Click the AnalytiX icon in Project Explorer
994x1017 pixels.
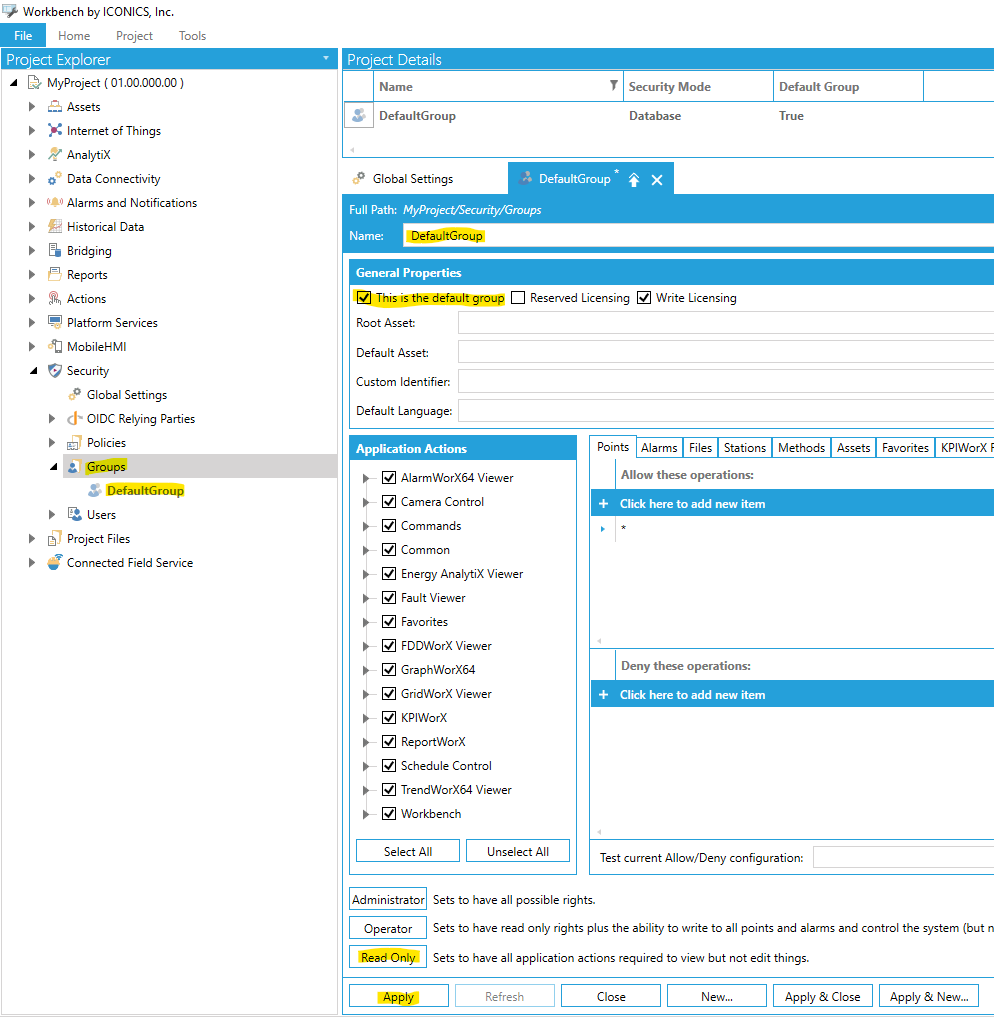tap(55, 155)
